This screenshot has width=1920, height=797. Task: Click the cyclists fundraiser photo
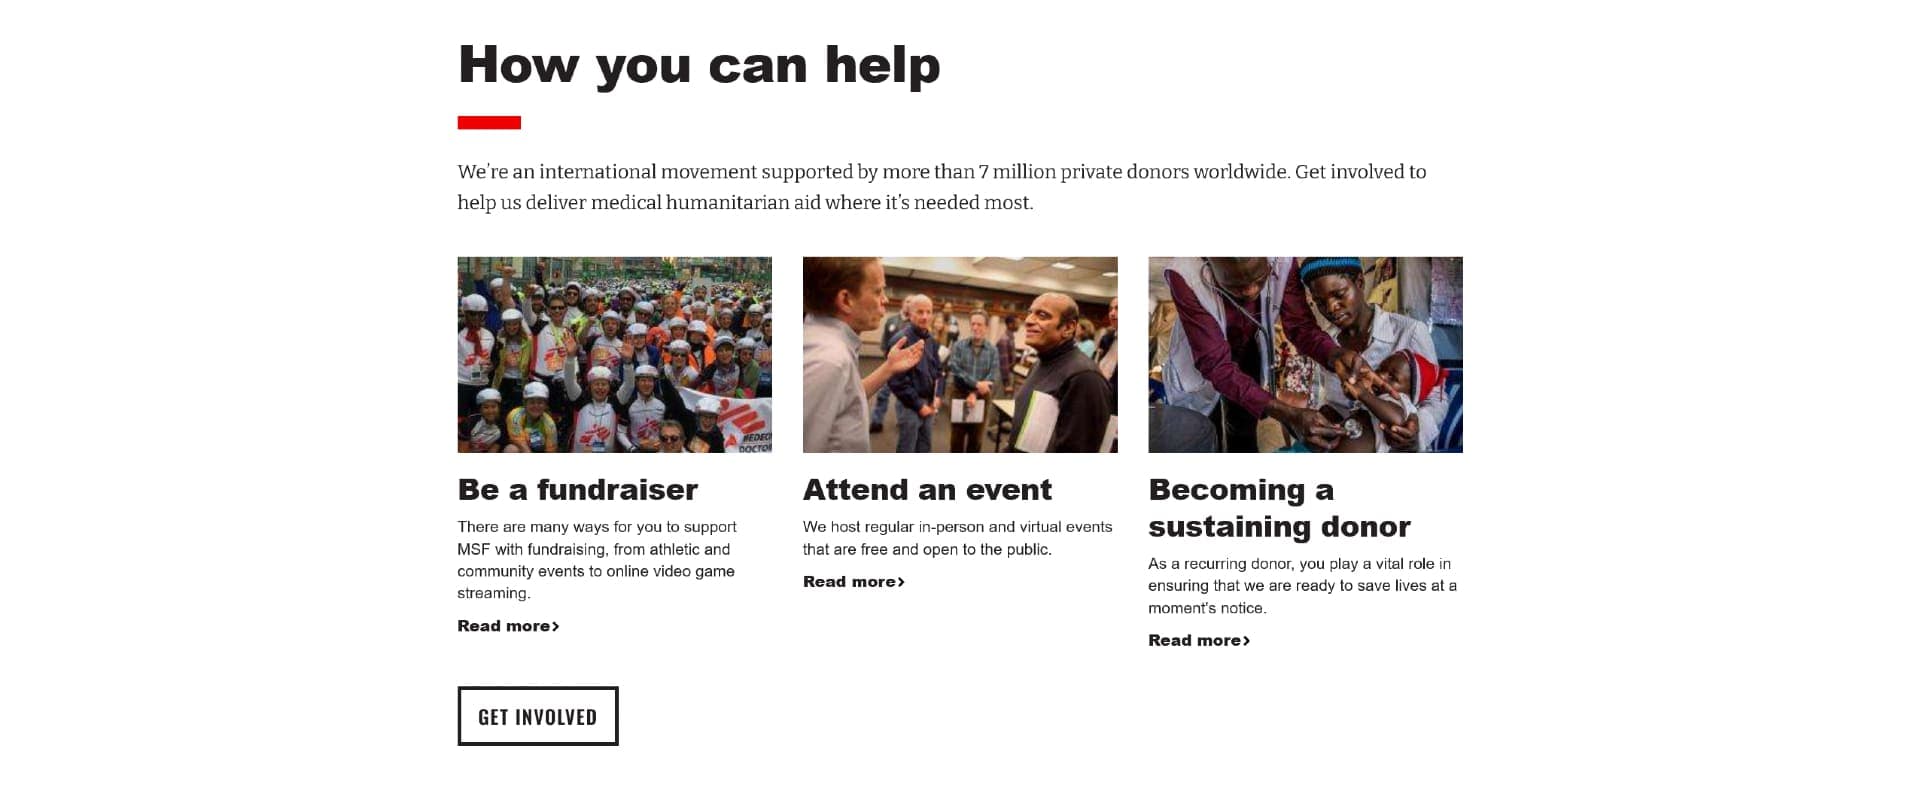tap(614, 354)
